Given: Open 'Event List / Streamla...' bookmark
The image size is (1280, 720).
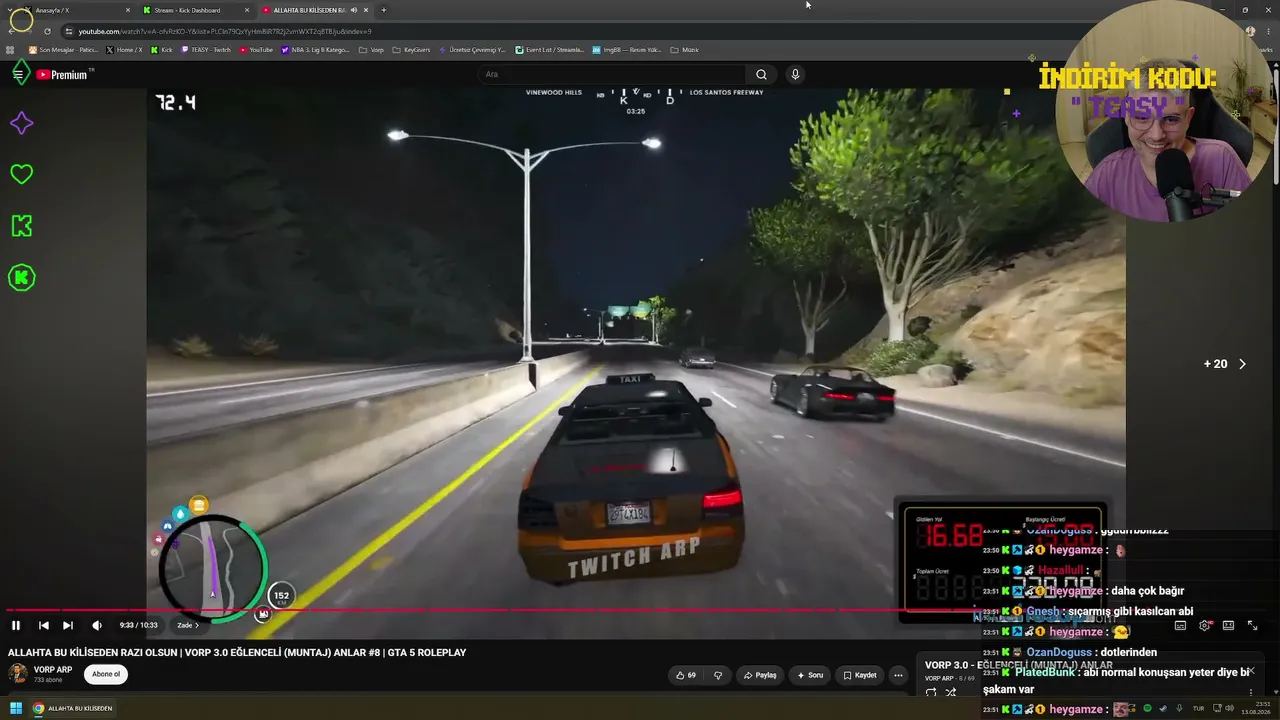Looking at the screenshot, I should [550, 50].
